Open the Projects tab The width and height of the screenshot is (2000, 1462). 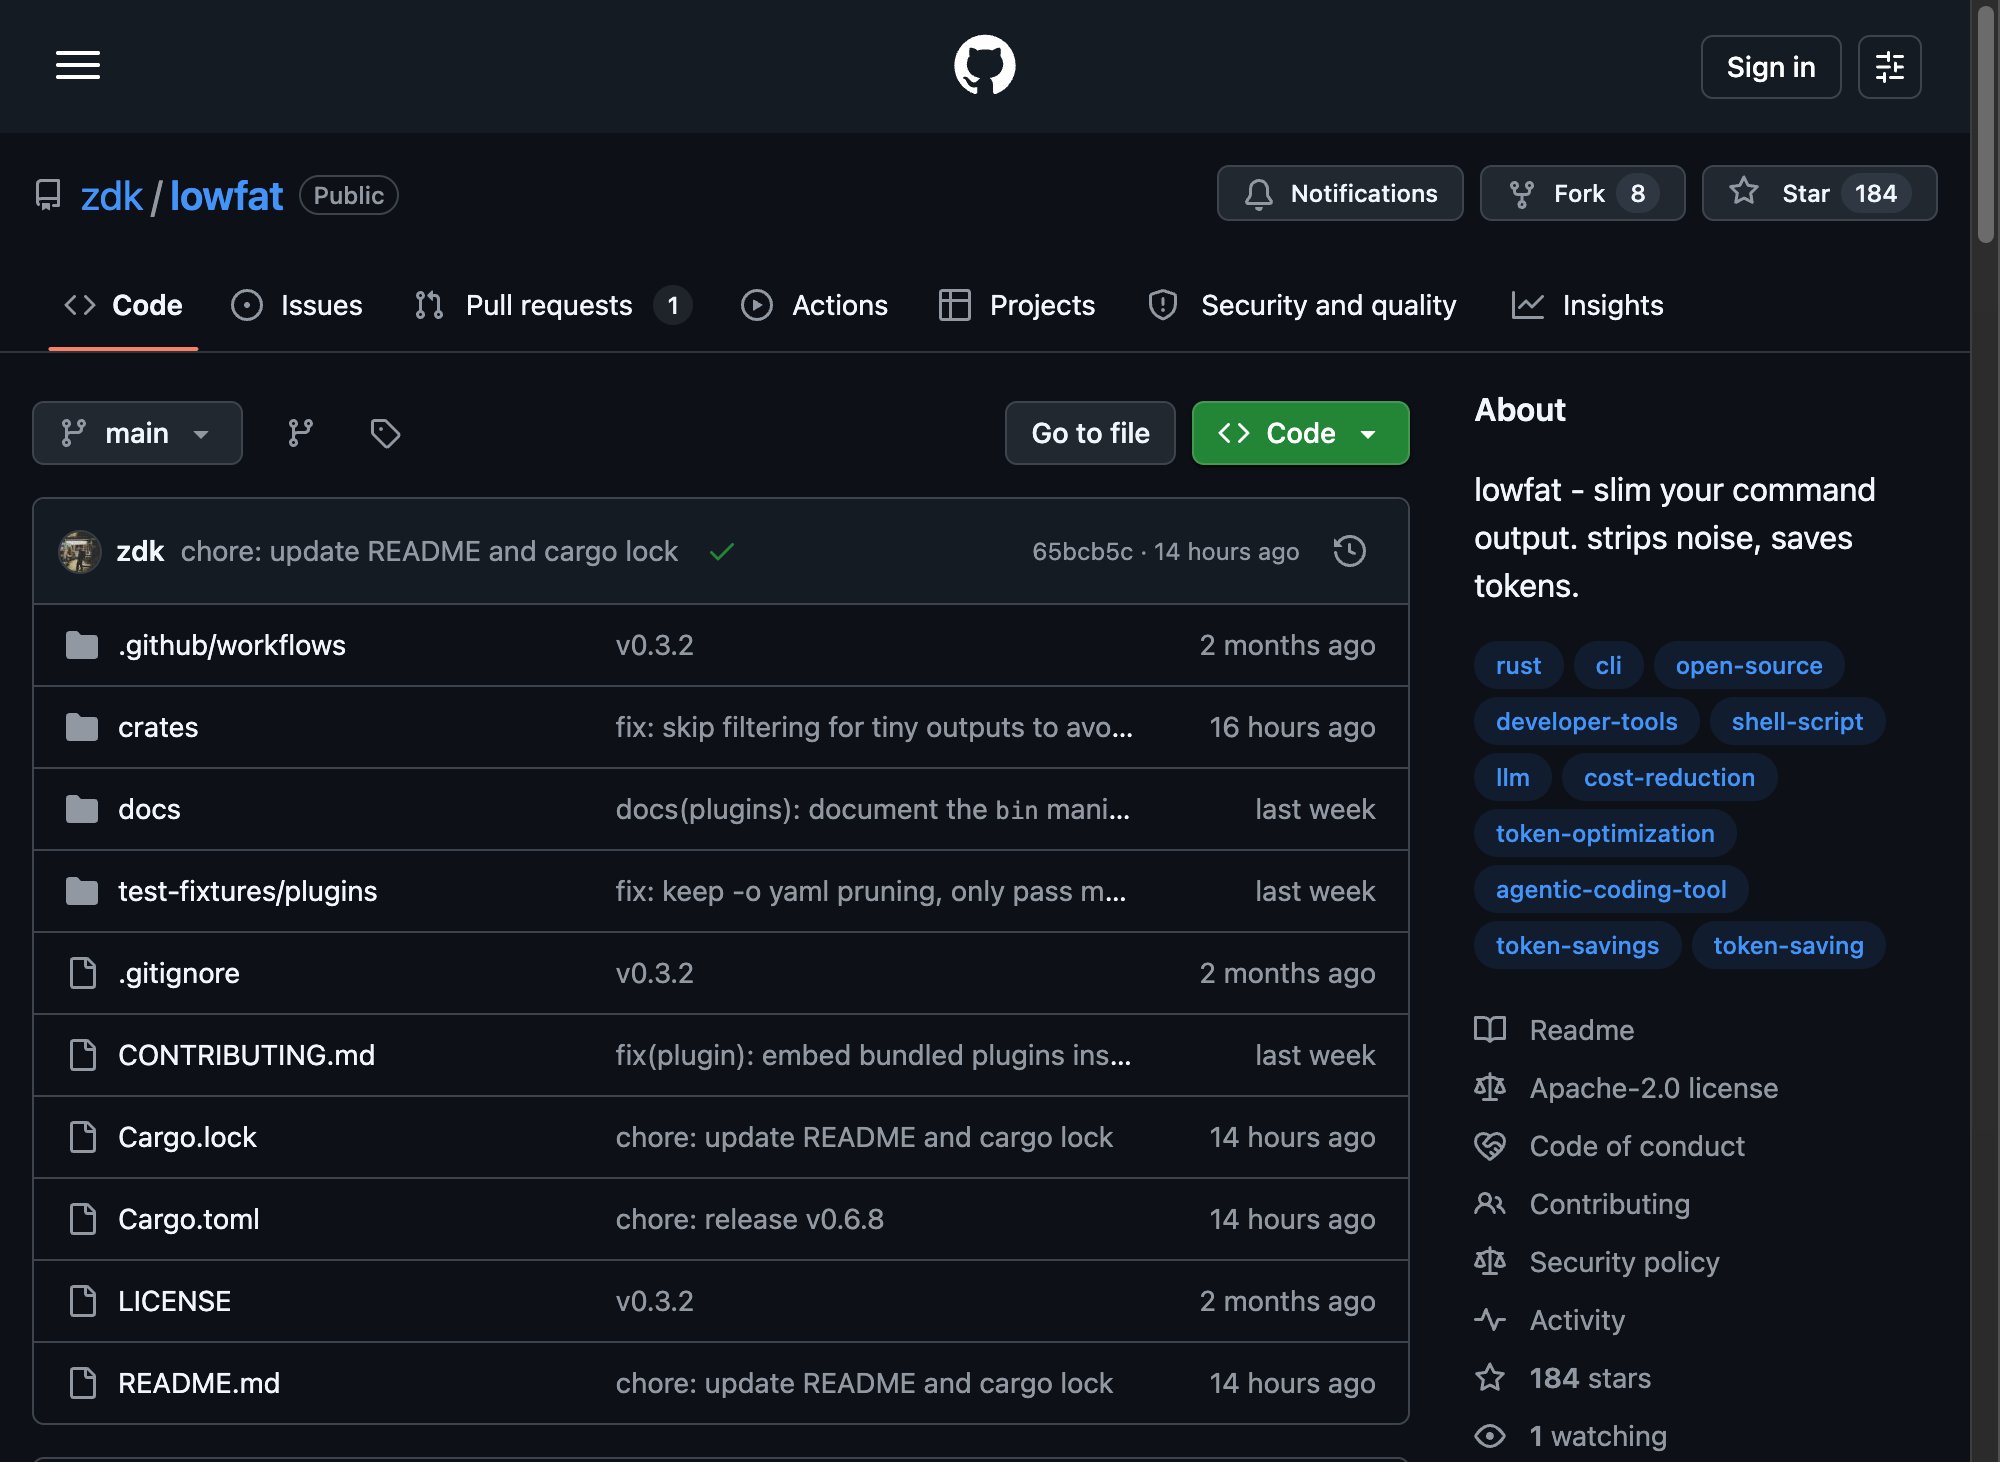coord(1017,305)
